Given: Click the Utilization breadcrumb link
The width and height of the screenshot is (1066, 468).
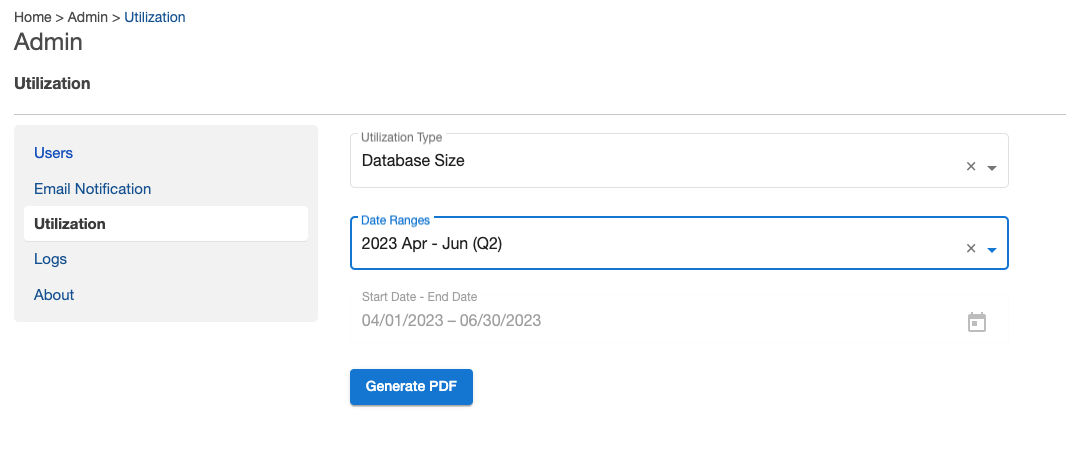Looking at the screenshot, I should click(x=154, y=17).
